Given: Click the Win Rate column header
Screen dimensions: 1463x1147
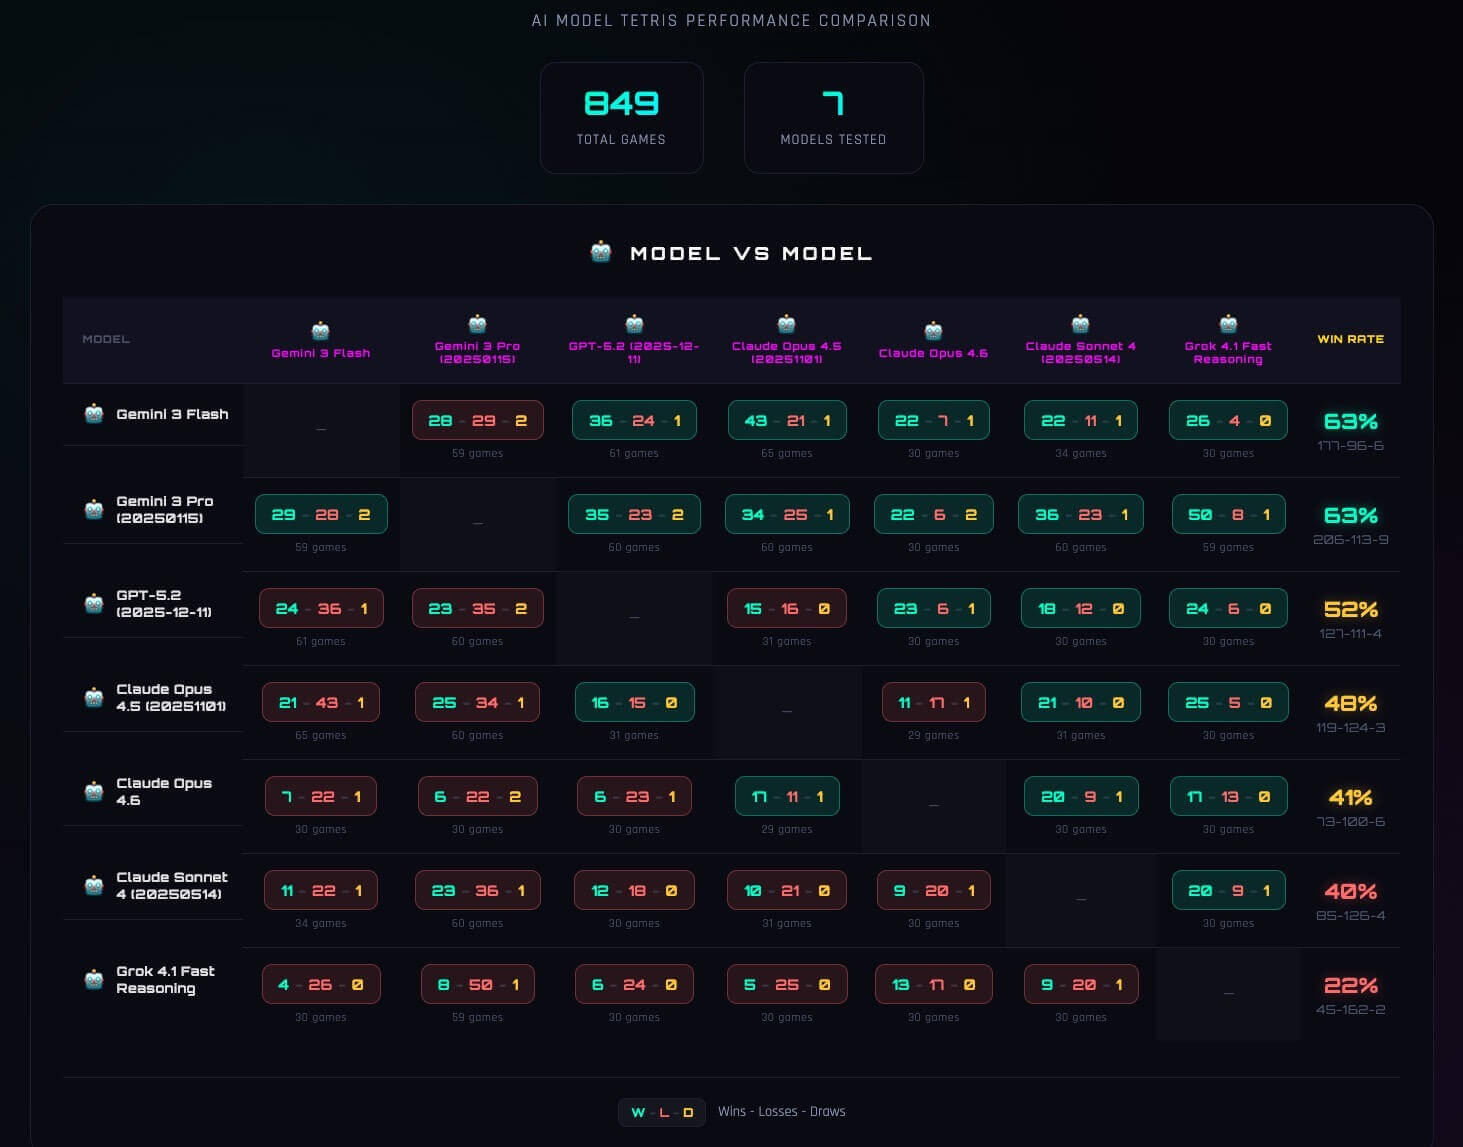Looking at the screenshot, I should click(1350, 339).
